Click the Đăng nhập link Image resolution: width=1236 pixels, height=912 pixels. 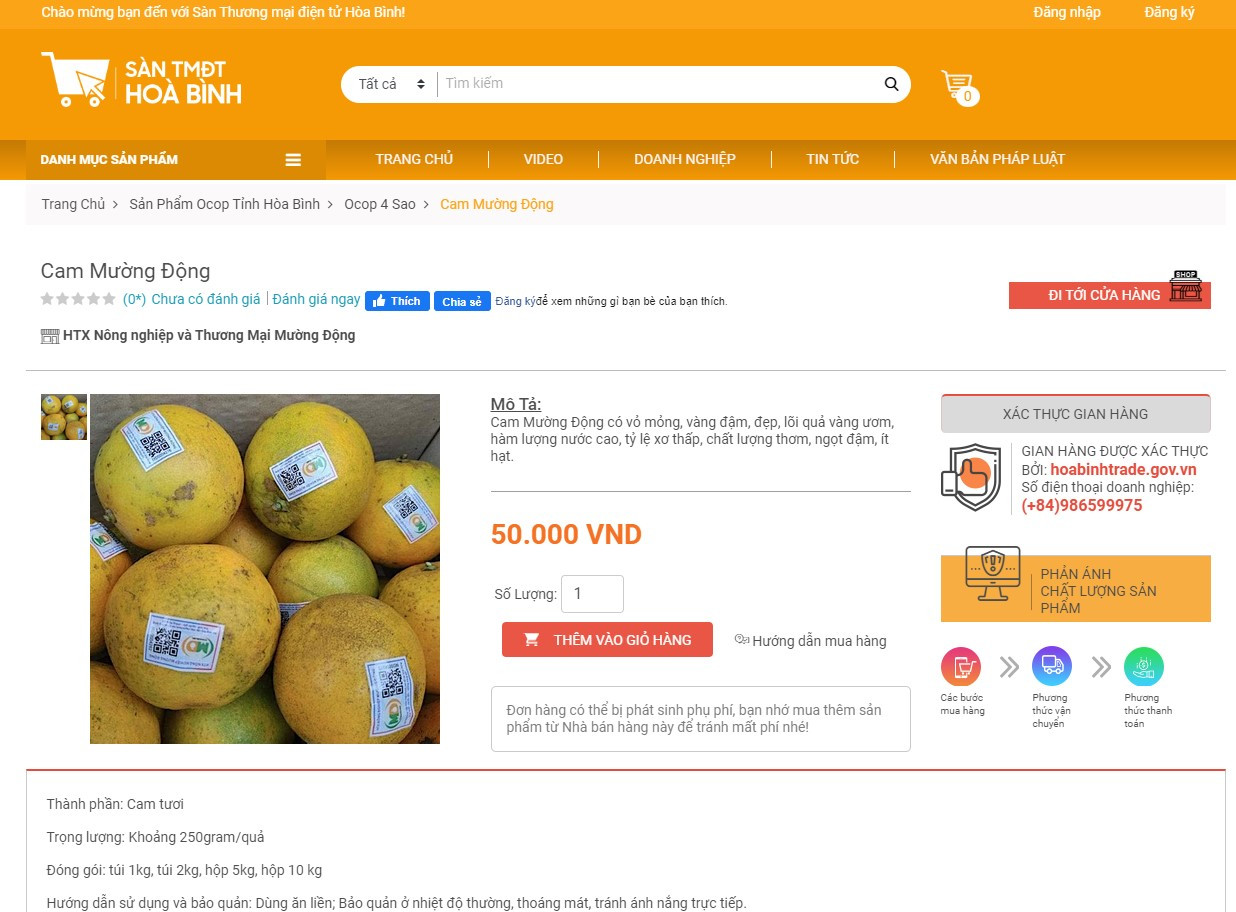1067,12
